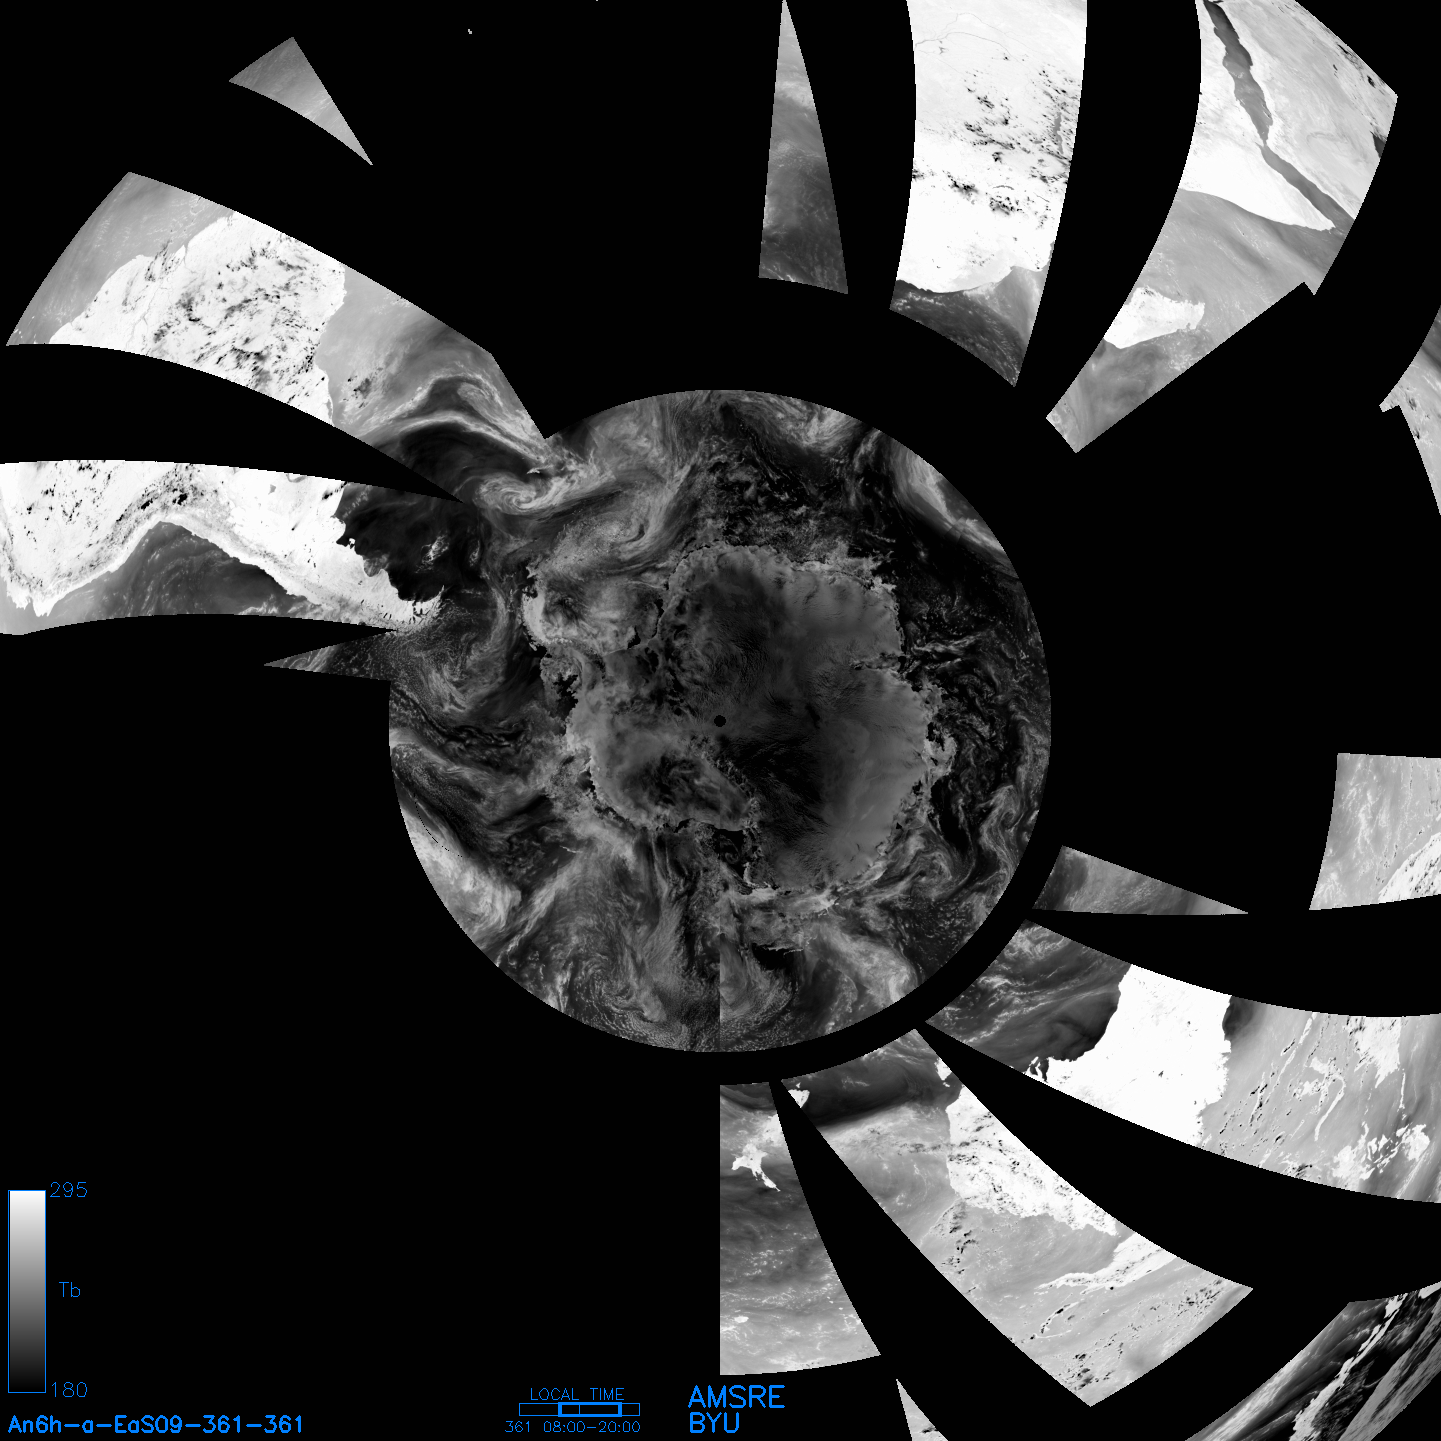Click the Tb brightness temperature label
The width and height of the screenshot is (1441, 1441).
click(x=69, y=1290)
